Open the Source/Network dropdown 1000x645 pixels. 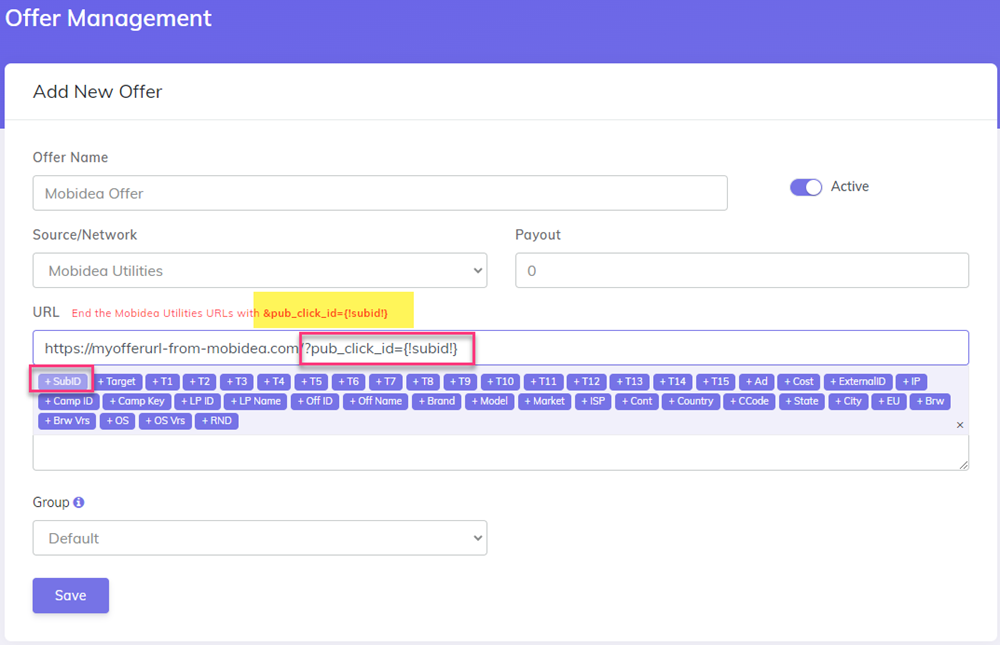pyautogui.click(x=260, y=271)
